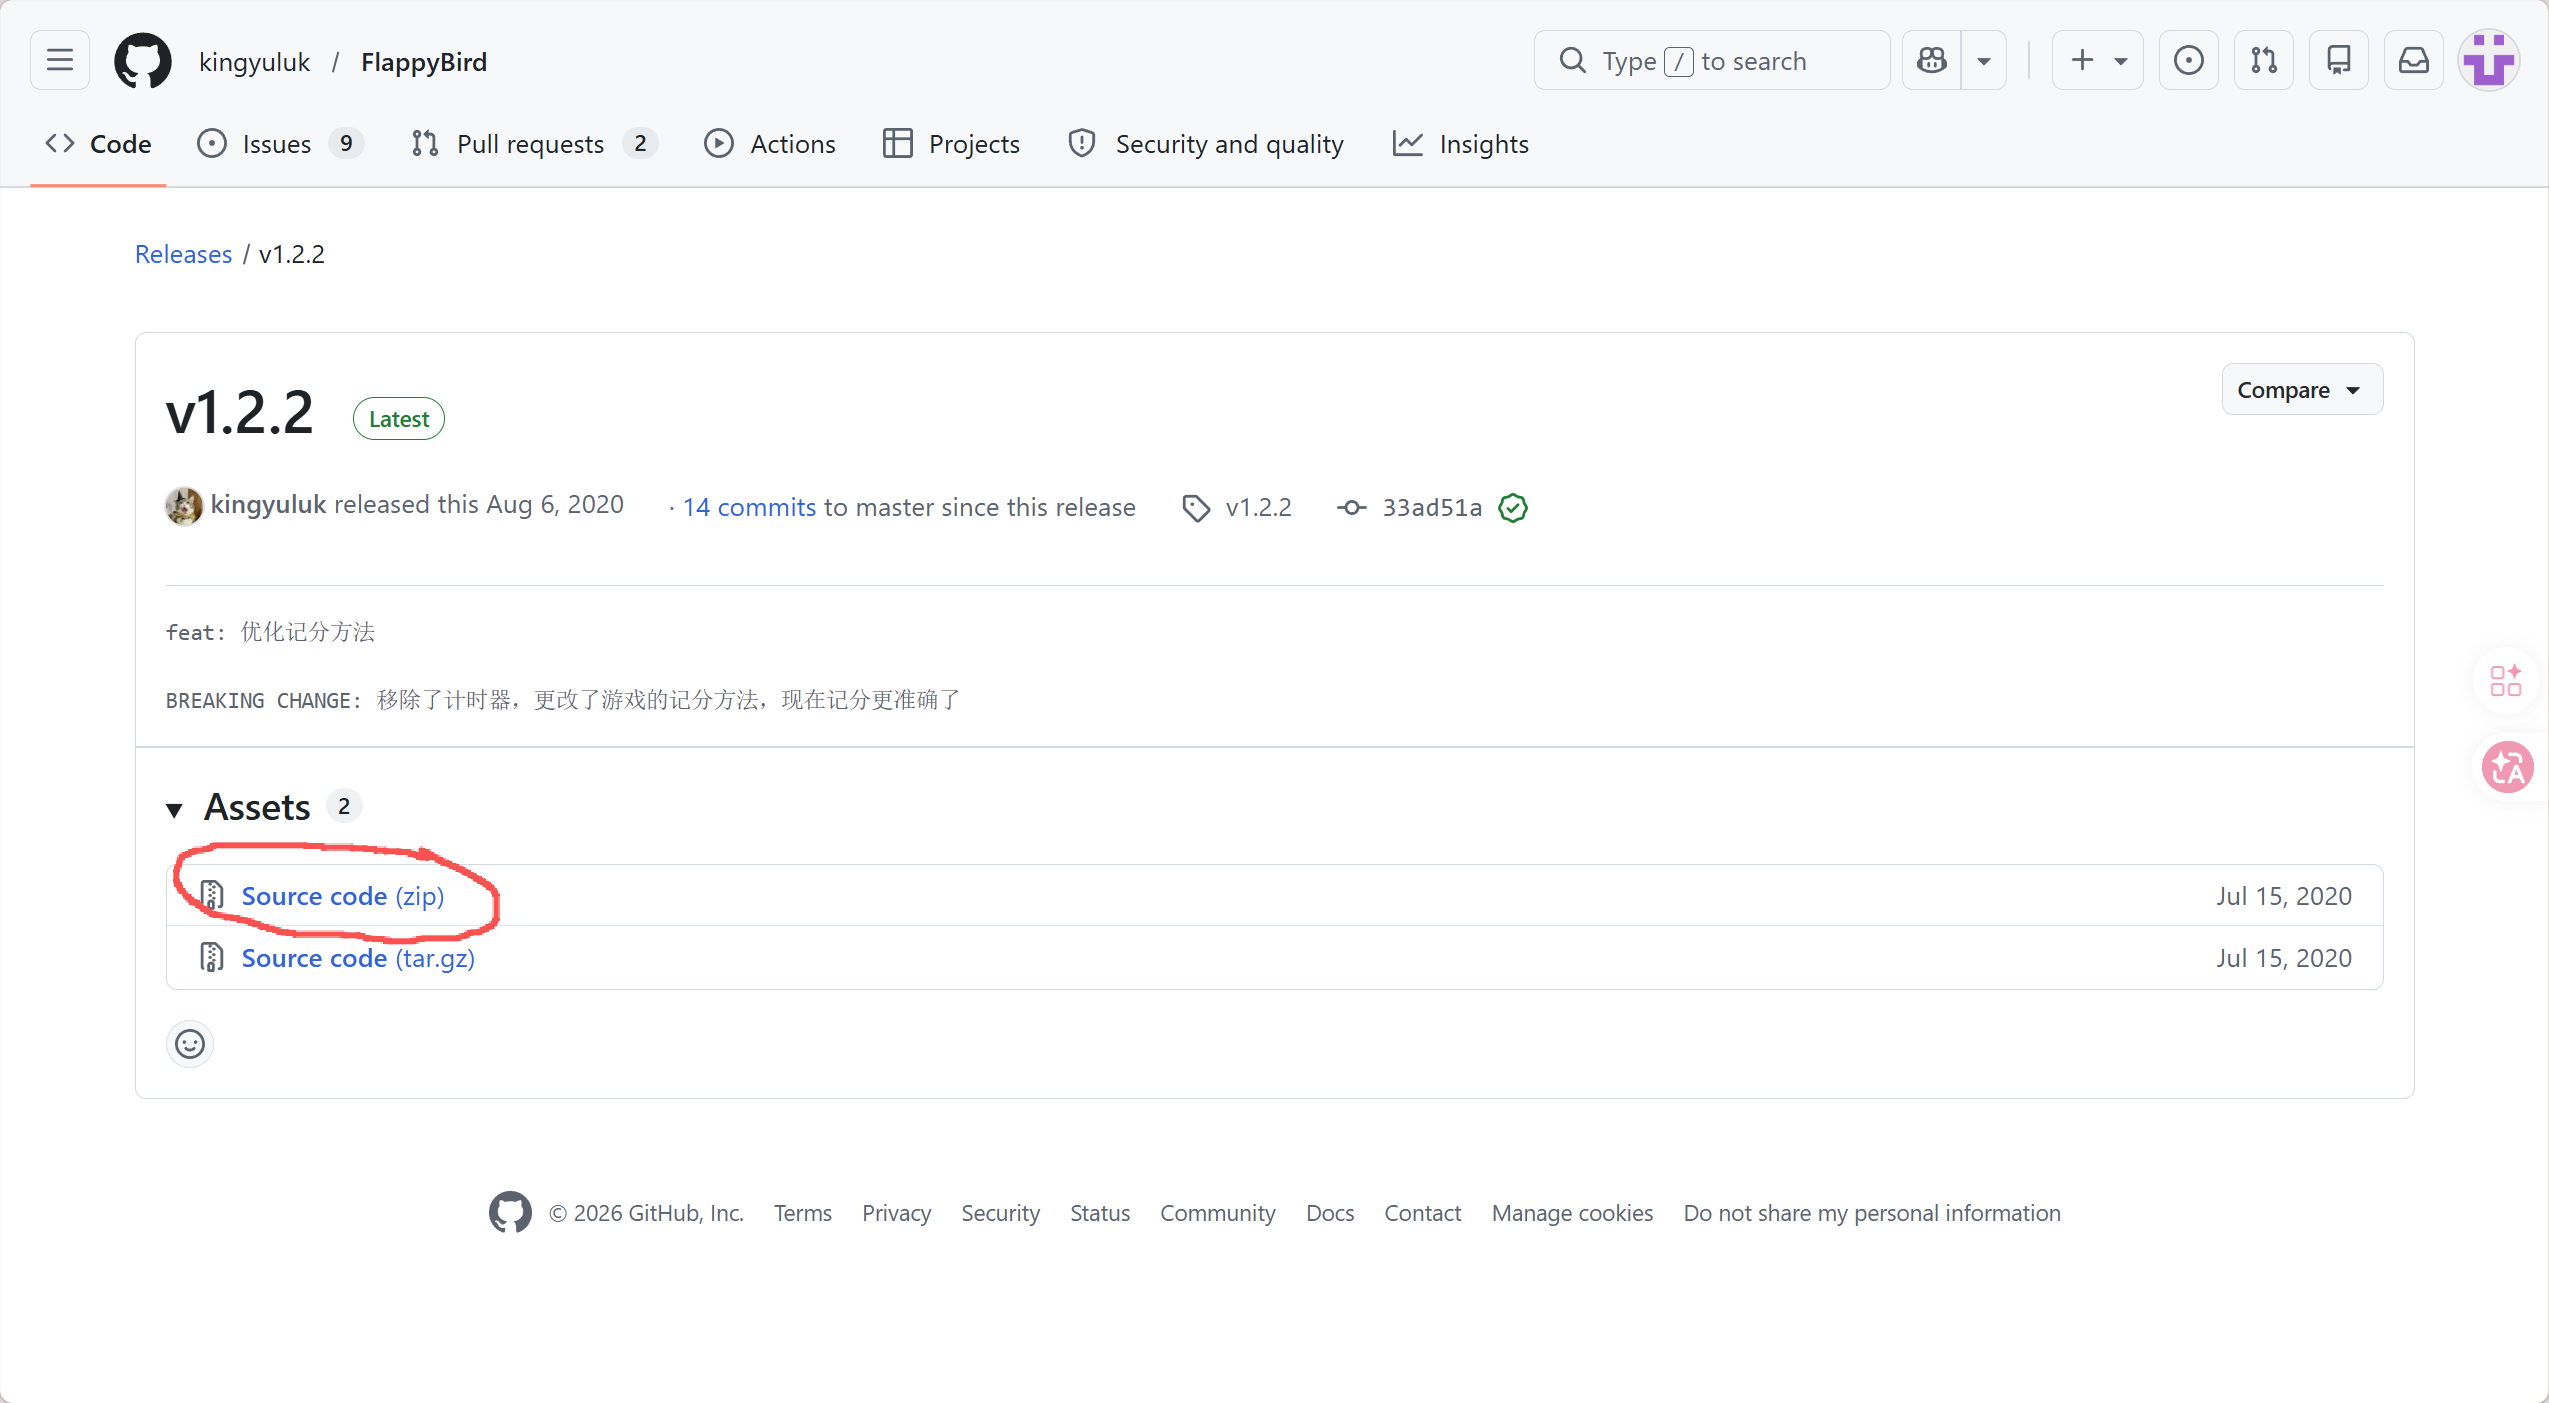
Task: Open Terms footer link
Action: [802, 1213]
